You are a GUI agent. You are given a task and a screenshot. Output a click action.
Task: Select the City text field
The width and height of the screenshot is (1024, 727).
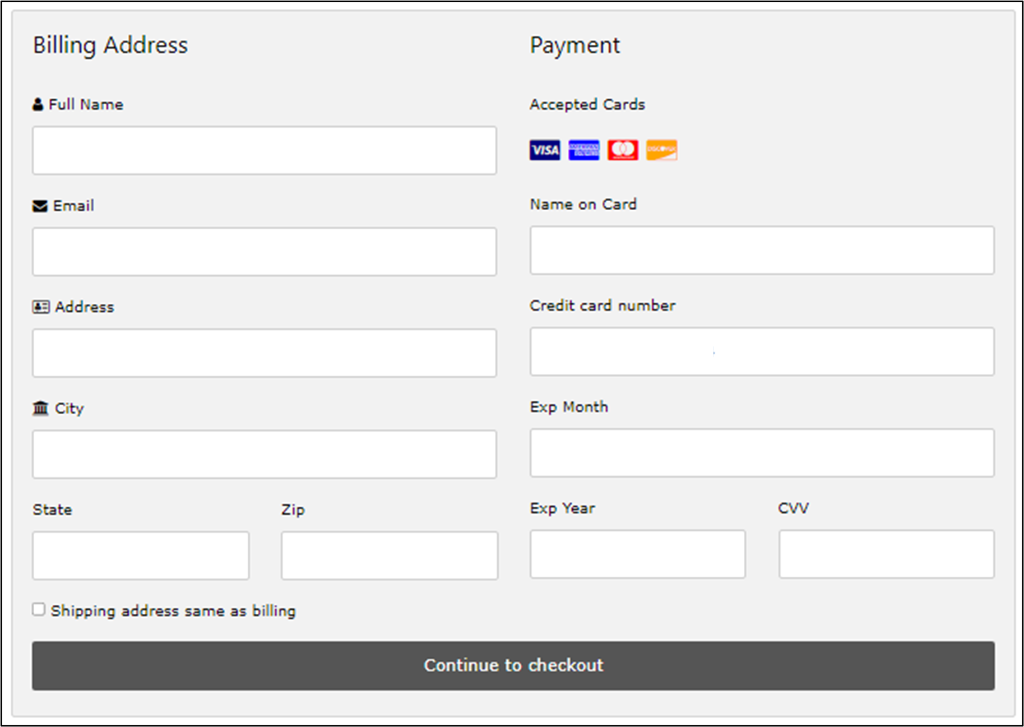(264, 453)
